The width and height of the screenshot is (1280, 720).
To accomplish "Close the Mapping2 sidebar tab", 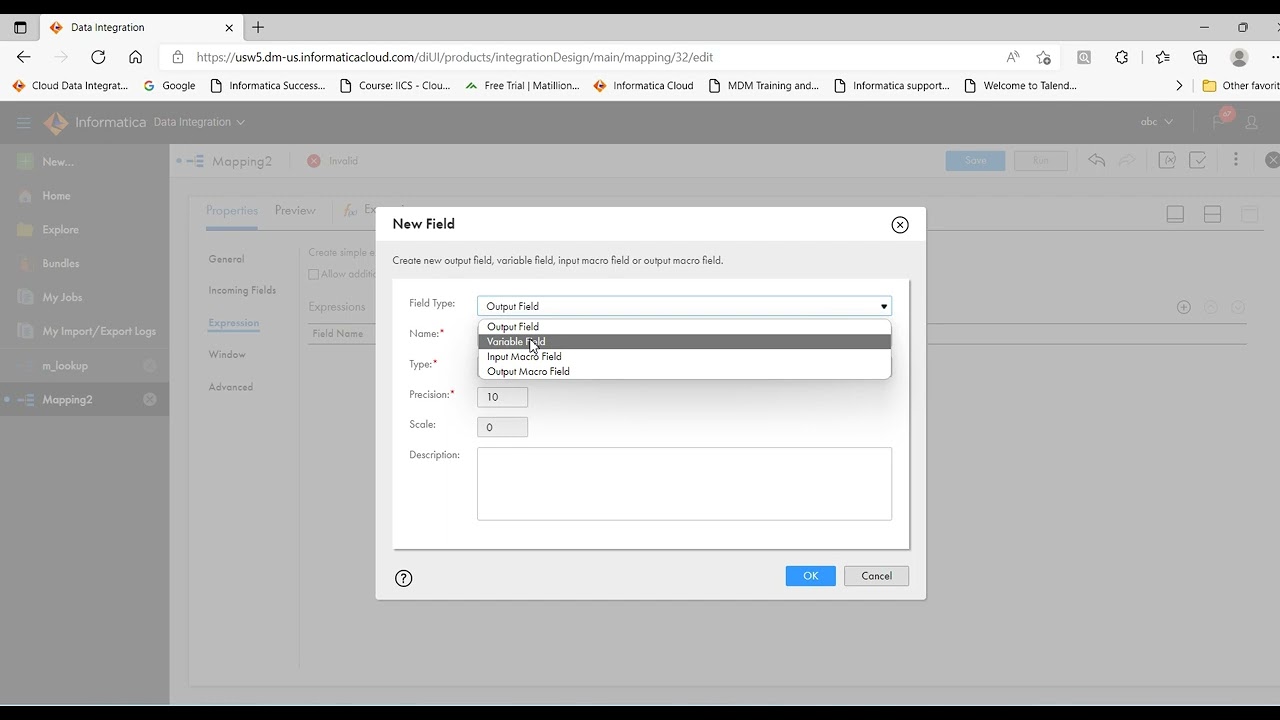I will (x=149, y=400).
